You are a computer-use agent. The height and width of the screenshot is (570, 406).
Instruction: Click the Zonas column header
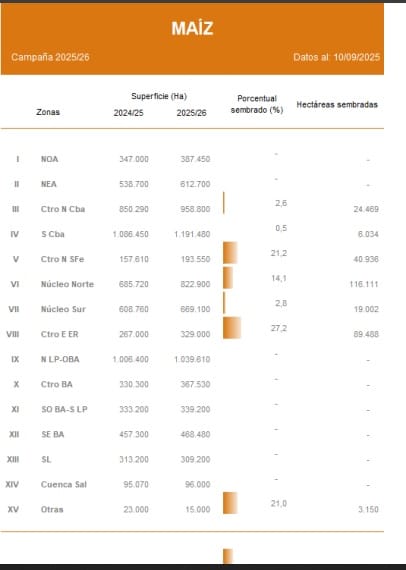click(x=48, y=112)
